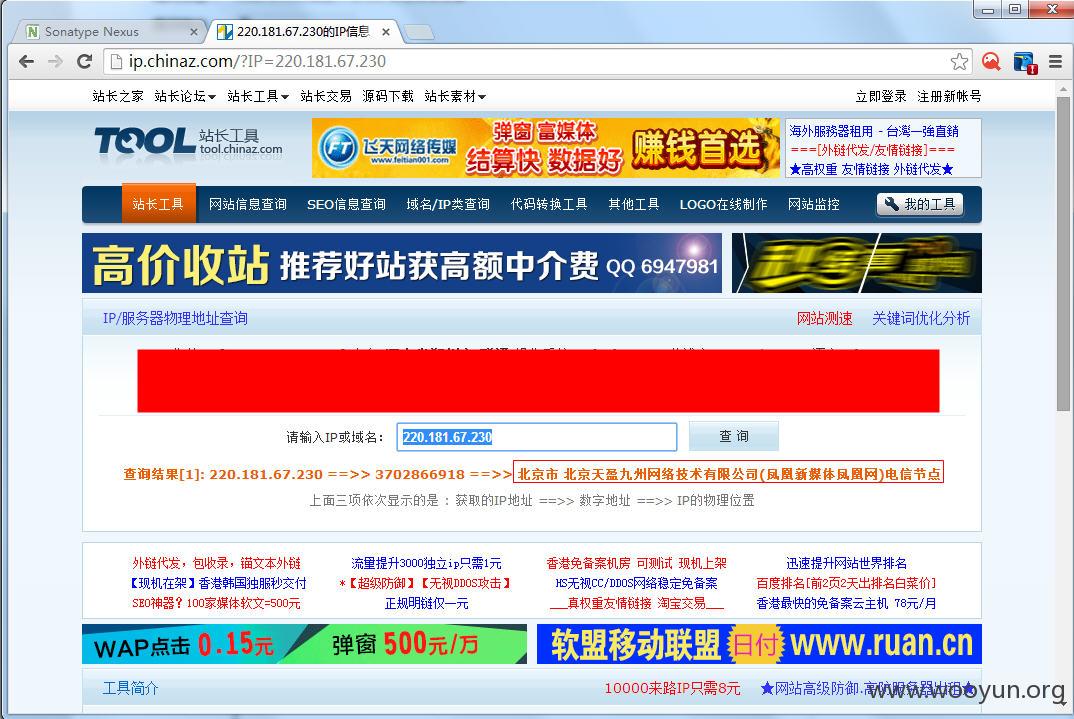The height and width of the screenshot is (719, 1074).
Task: Click the browser forward arrow
Action: point(55,62)
